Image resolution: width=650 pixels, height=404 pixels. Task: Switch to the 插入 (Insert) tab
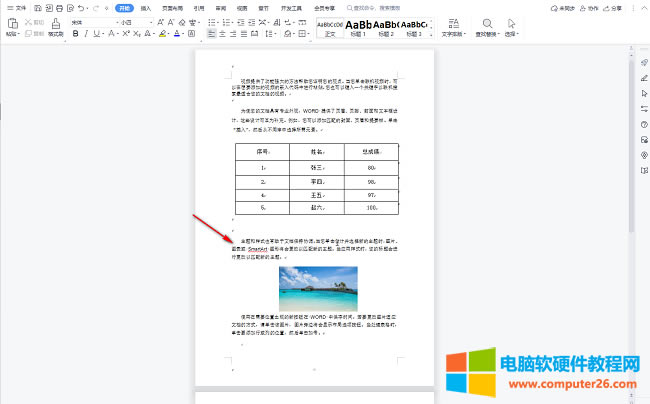(x=146, y=7)
